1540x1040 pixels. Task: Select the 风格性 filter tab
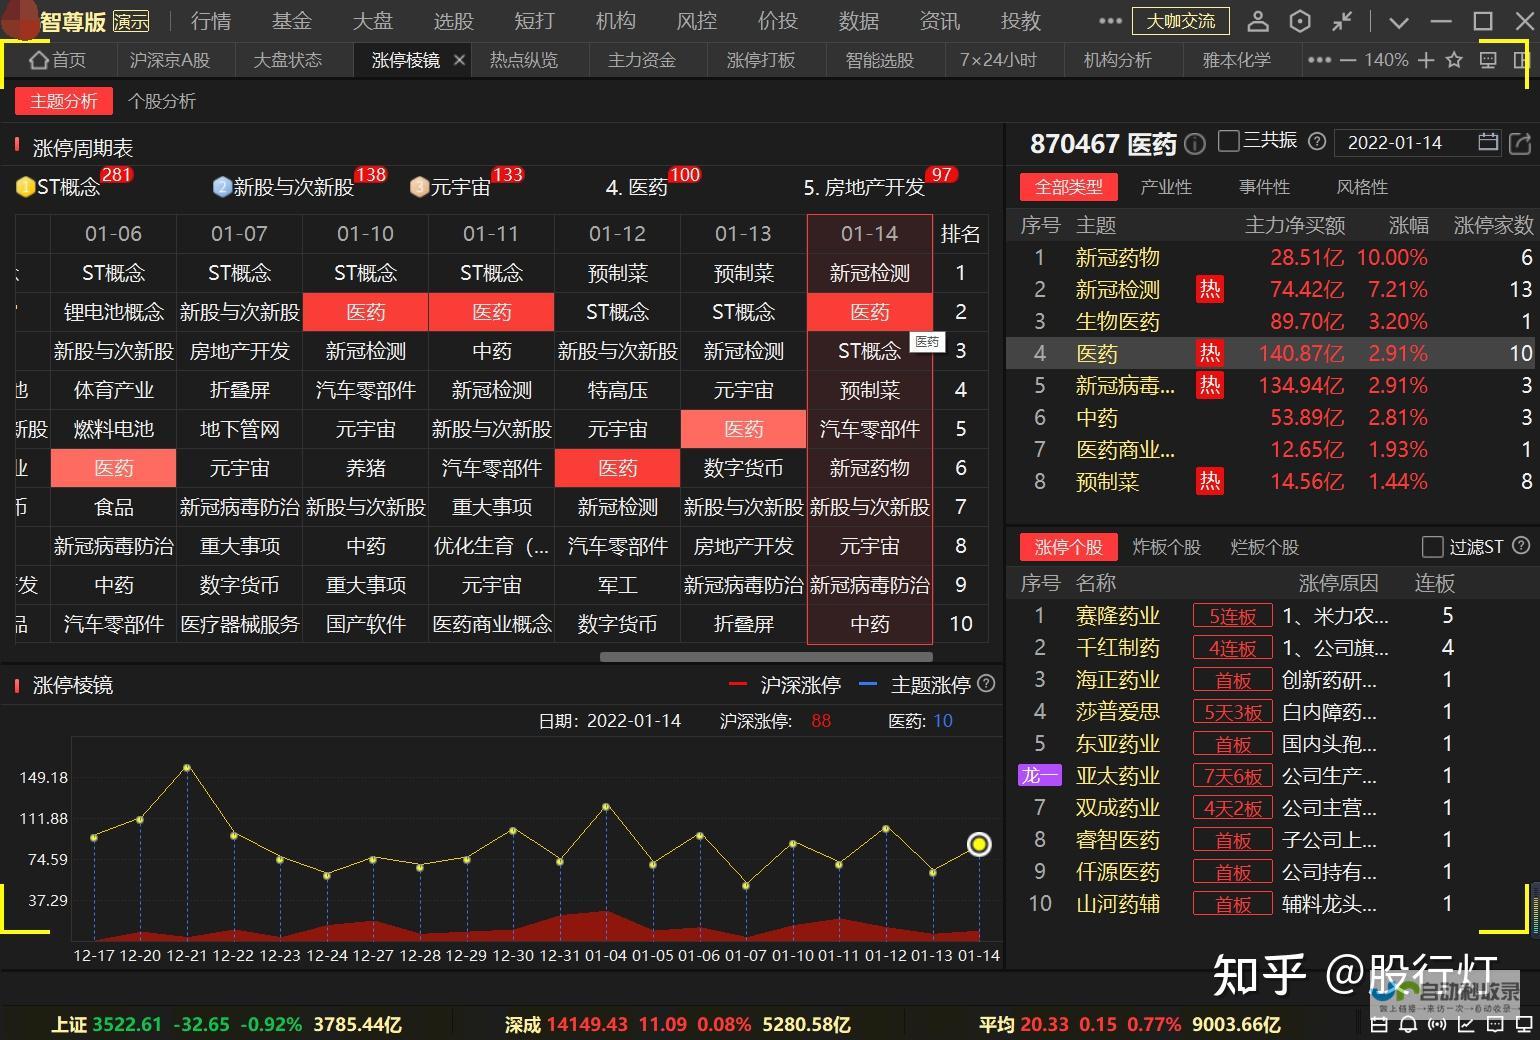pyautogui.click(x=1362, y=187)
